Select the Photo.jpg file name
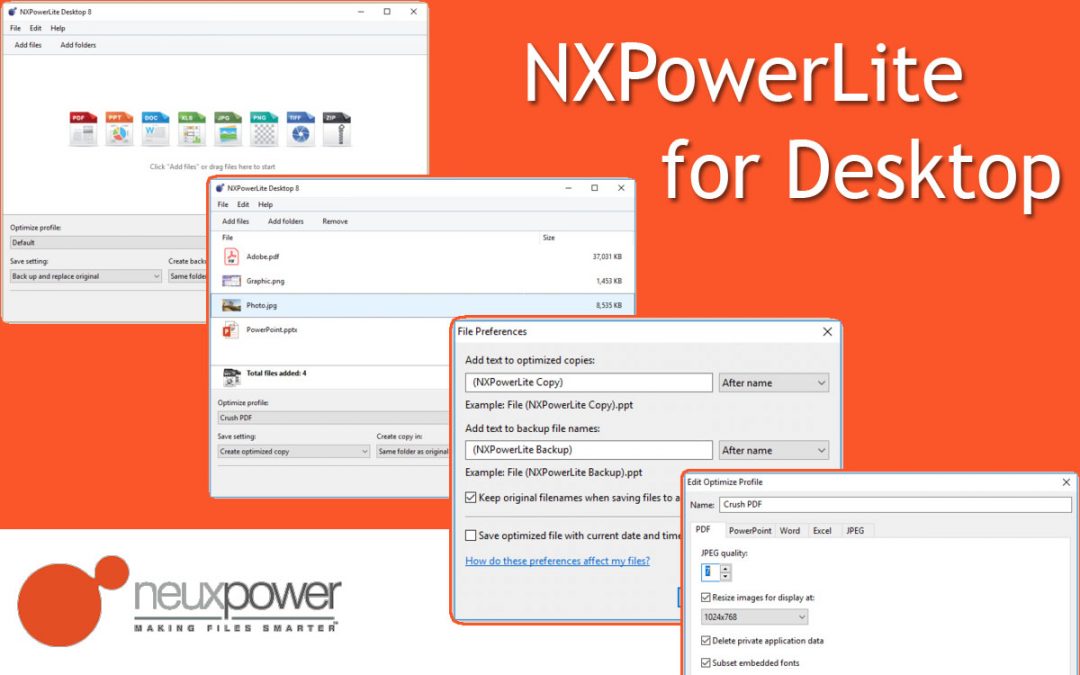1080x675 pixels. coord(261,305)
